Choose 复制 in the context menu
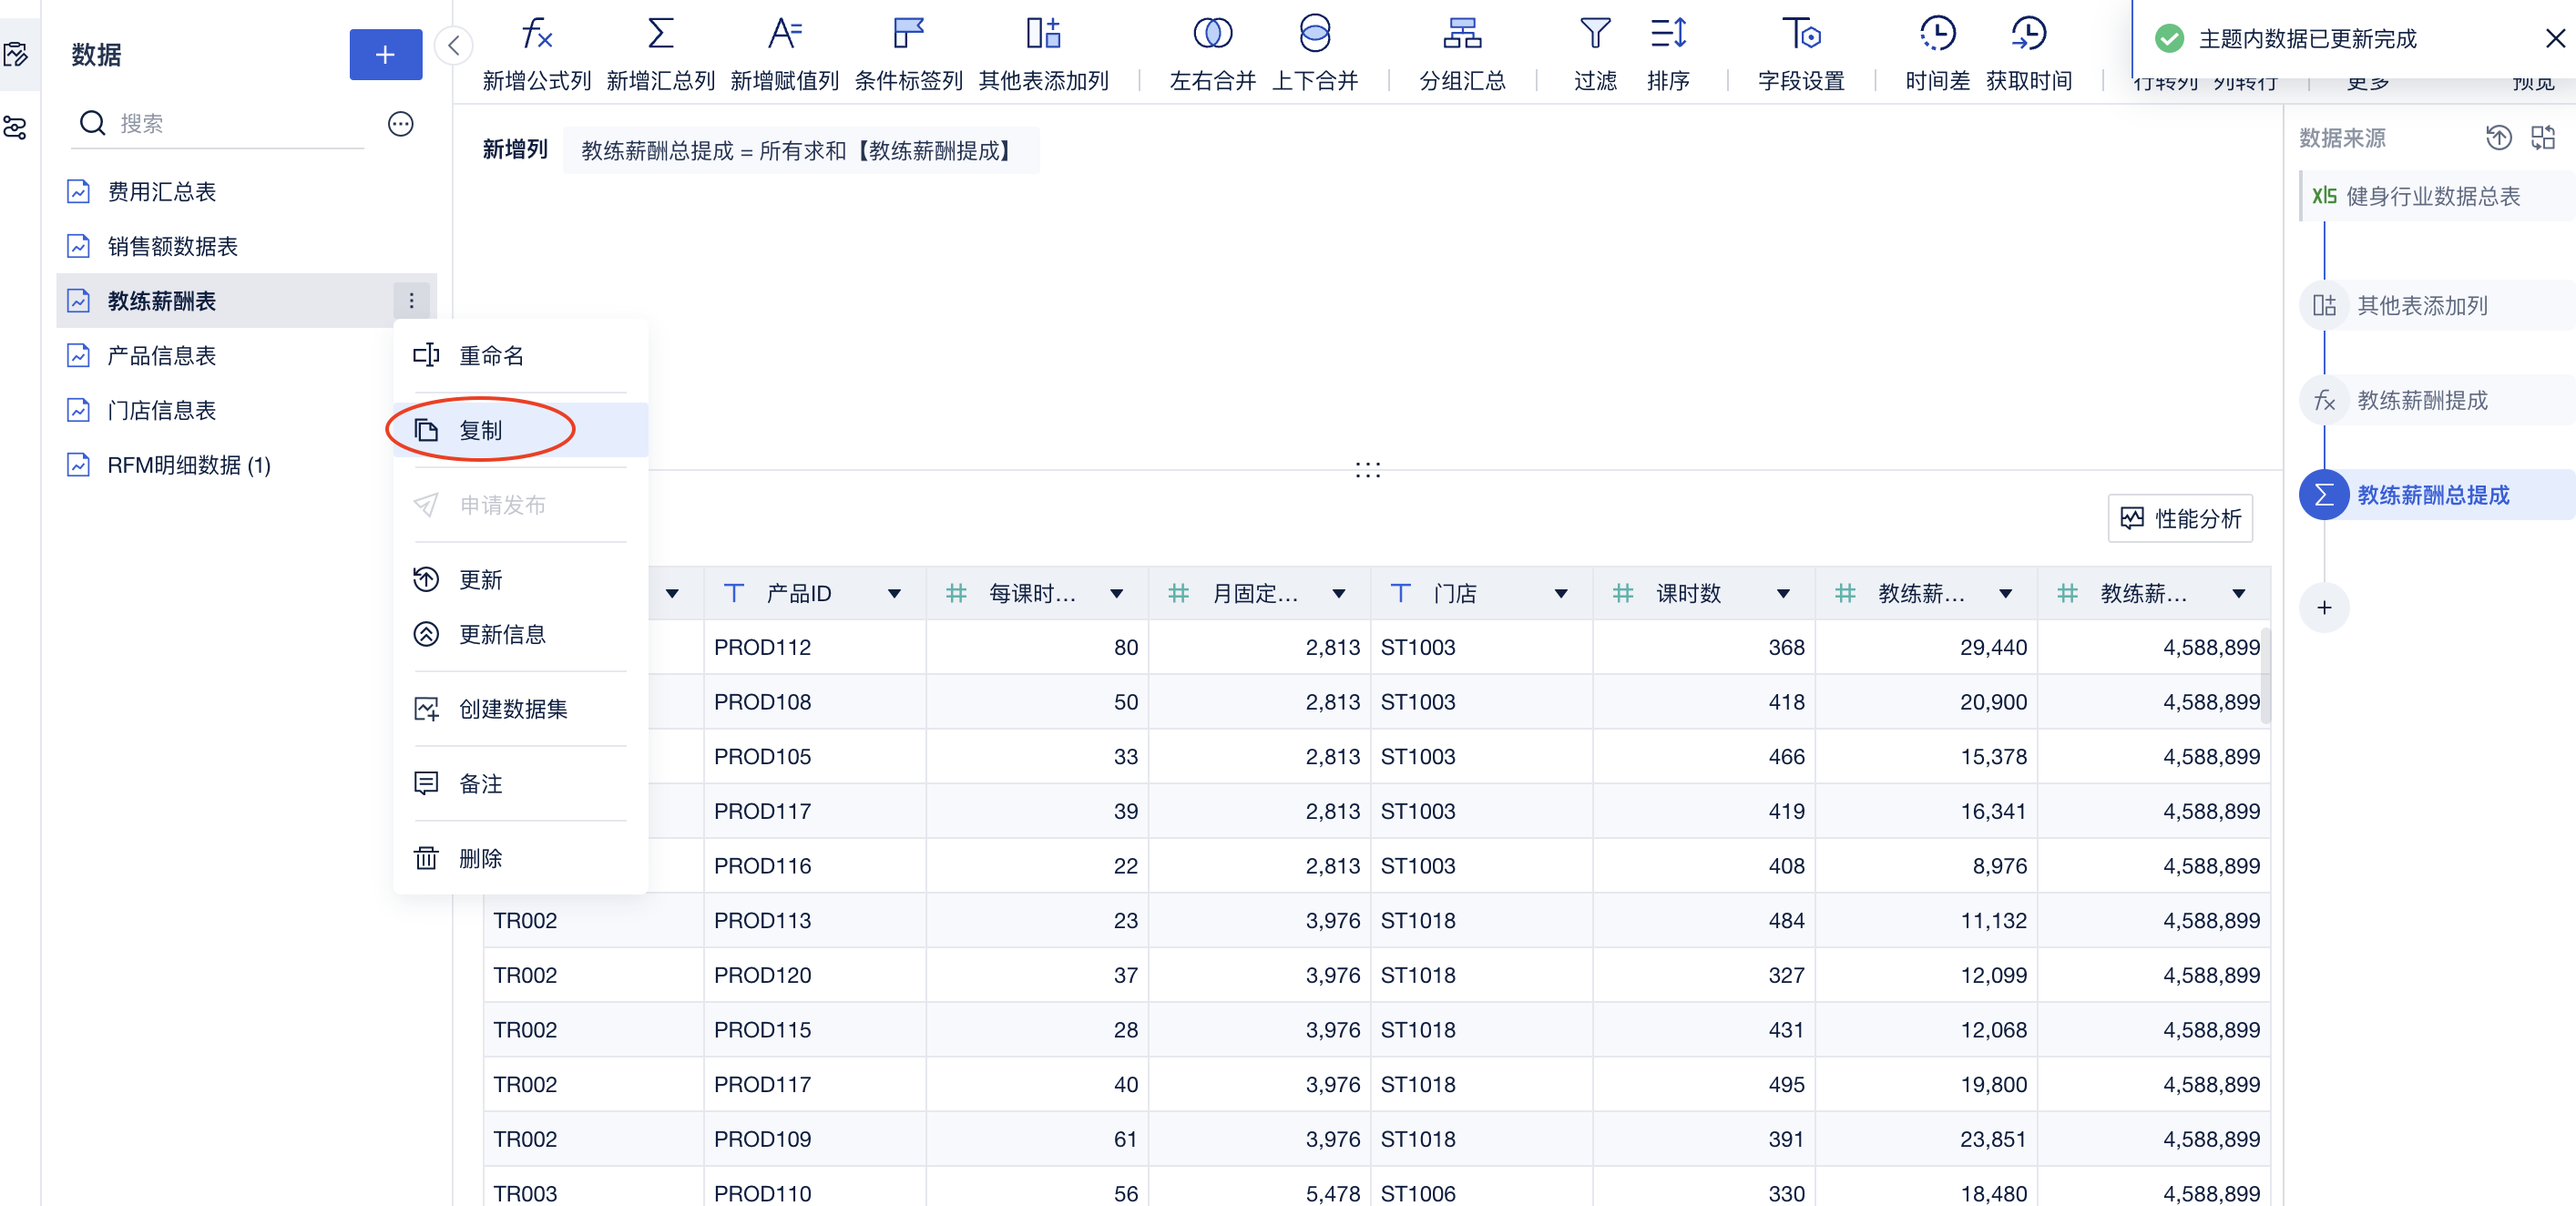Screen dimensions: 2576x1206 click(x=481, y=431)
